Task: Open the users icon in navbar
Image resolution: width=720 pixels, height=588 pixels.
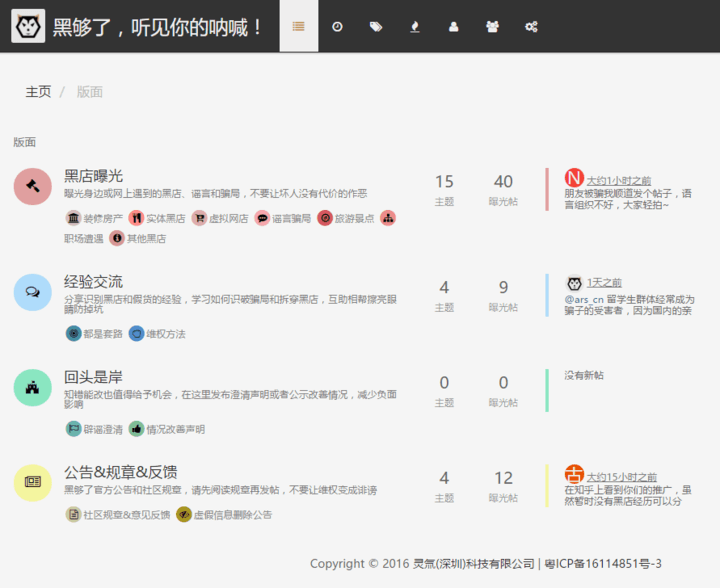Action: pos(454,27)
